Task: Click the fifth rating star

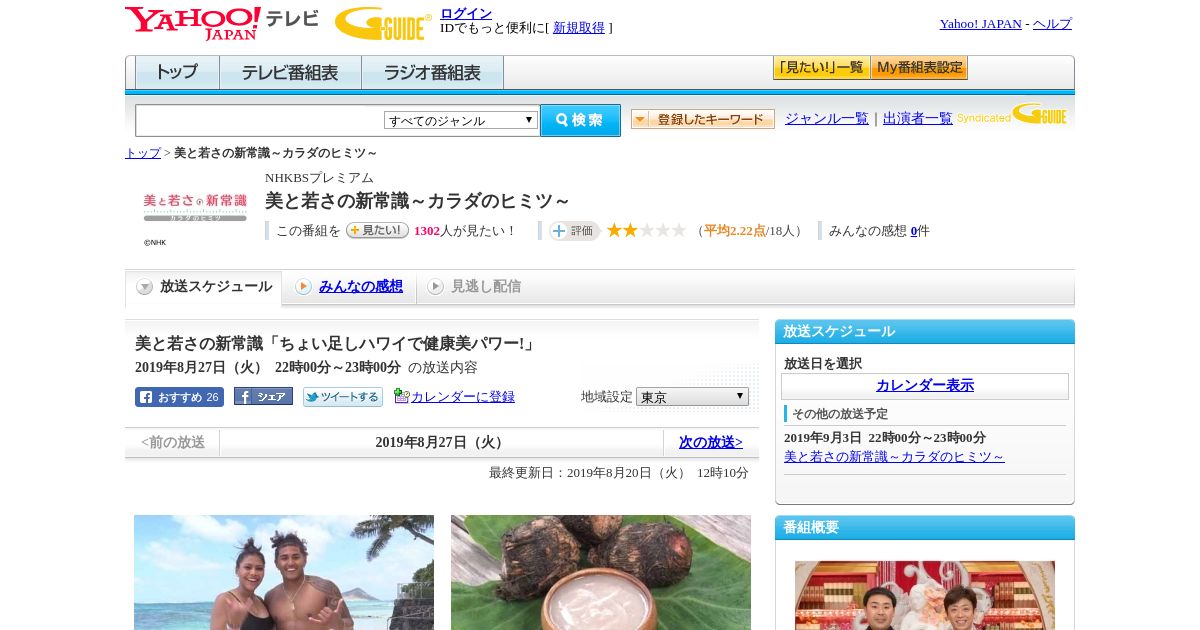Action: click(x=679, y=230)
